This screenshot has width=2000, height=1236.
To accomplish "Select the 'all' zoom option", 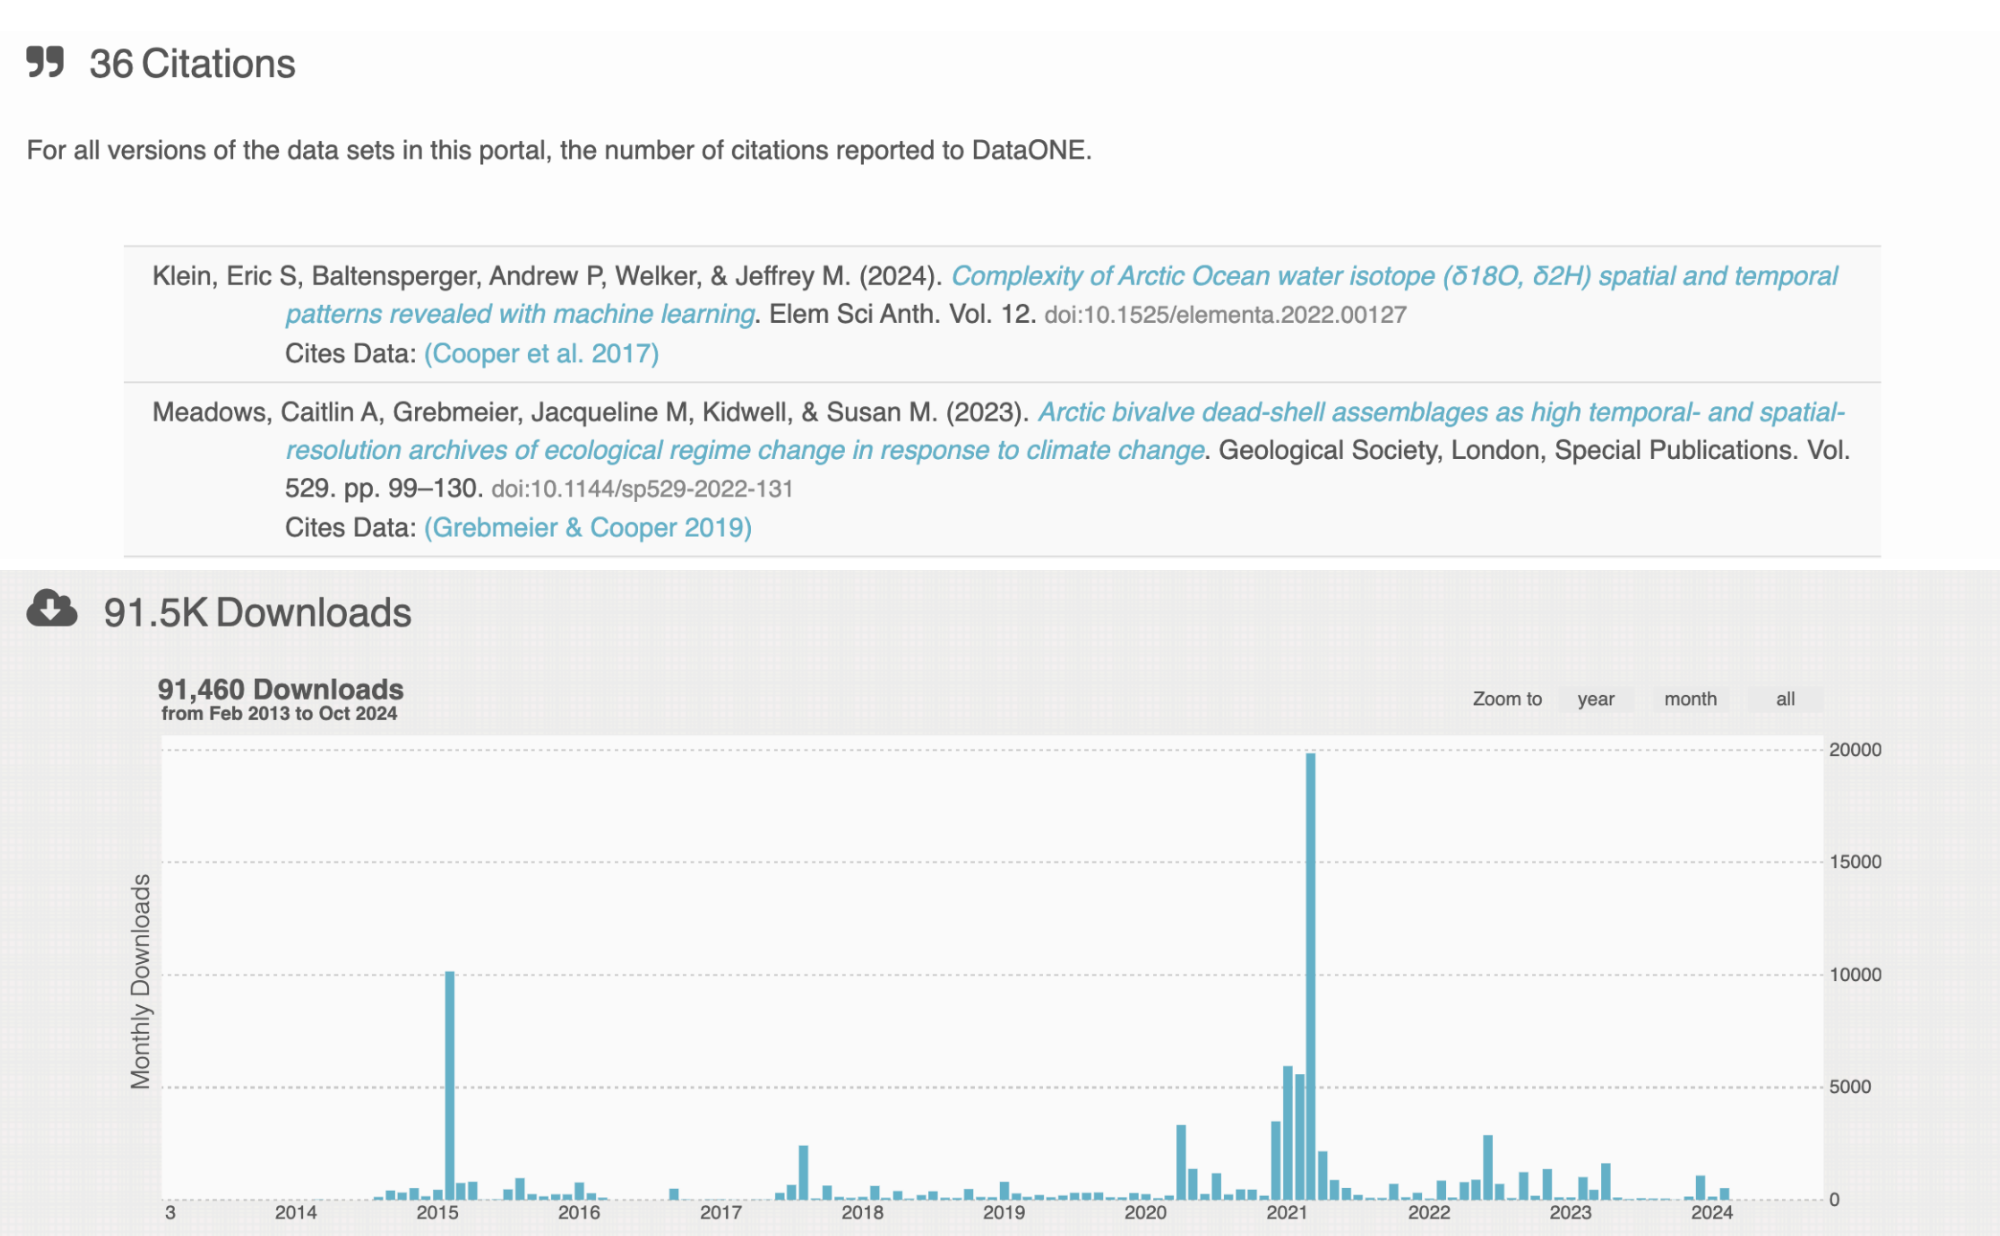I will click(1785, 699).
